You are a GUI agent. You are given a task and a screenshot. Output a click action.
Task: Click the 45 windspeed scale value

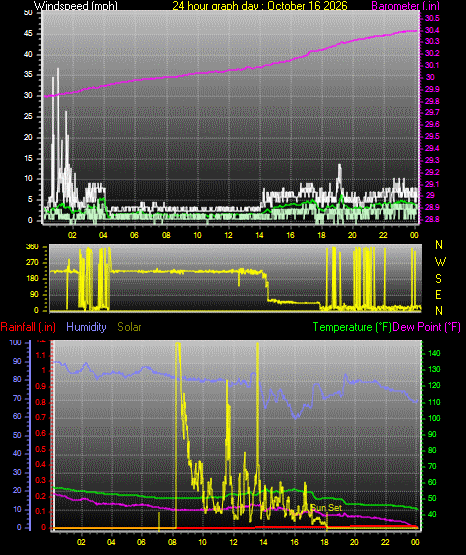click(28, 34)
